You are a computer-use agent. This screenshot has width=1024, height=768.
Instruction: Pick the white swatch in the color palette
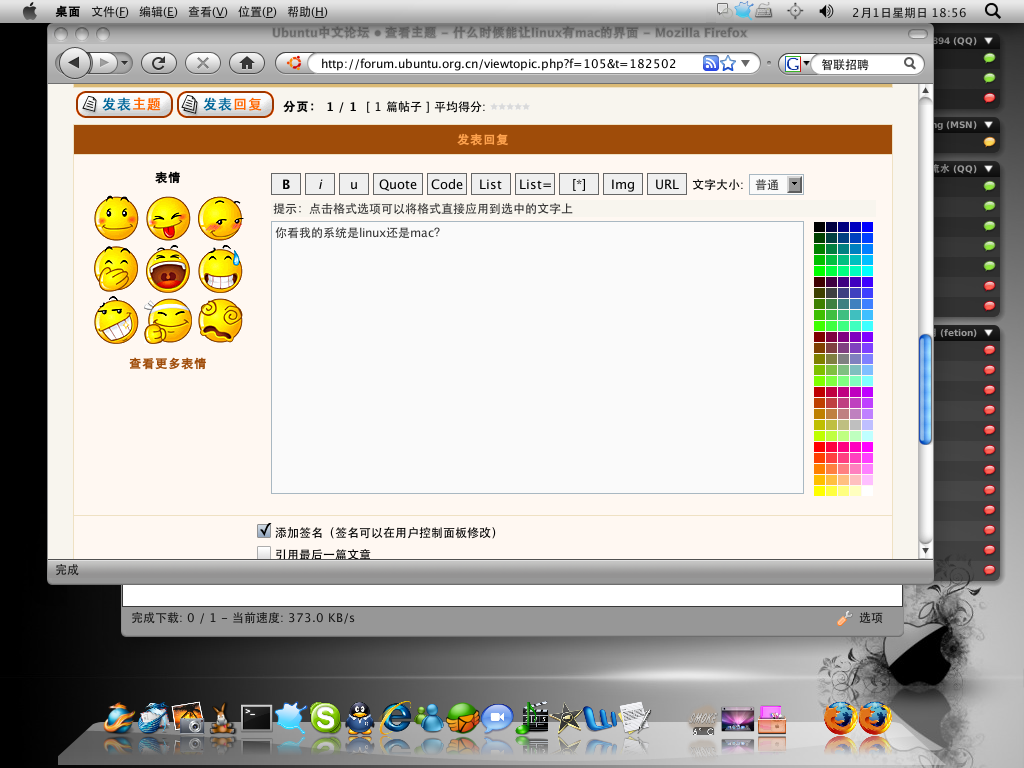[867, 490]
